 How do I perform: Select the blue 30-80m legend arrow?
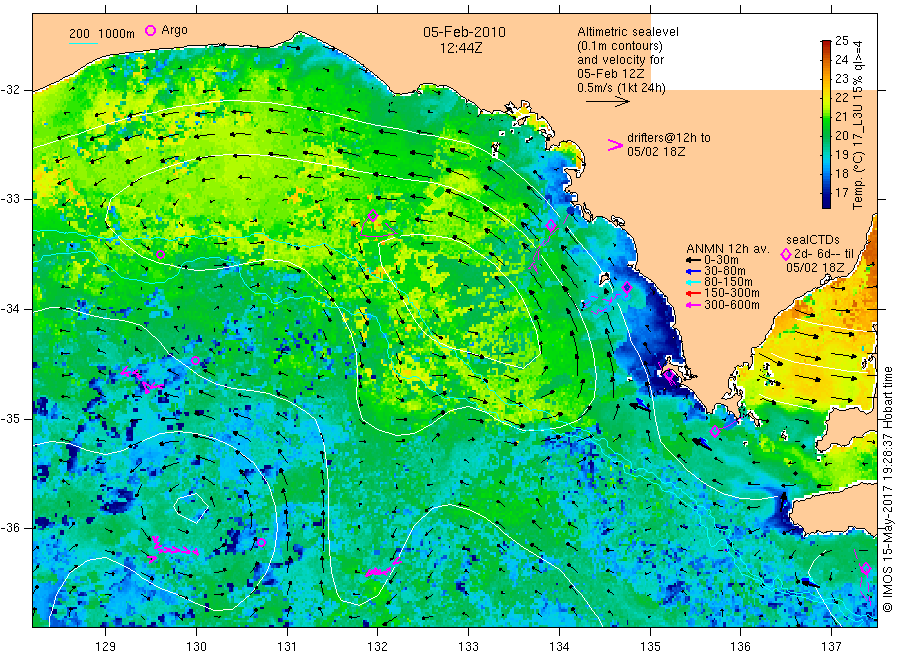point(693,271)
